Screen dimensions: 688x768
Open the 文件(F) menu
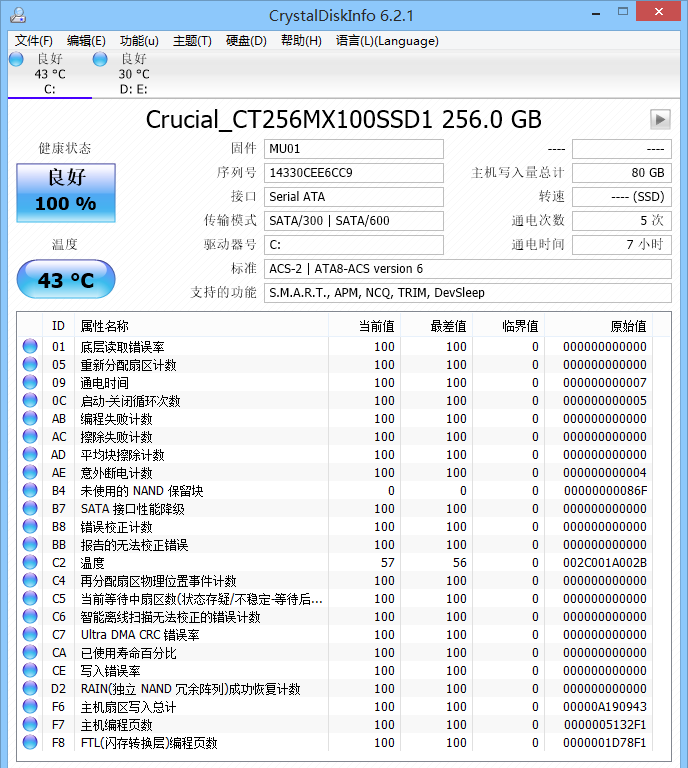(34, 41)
